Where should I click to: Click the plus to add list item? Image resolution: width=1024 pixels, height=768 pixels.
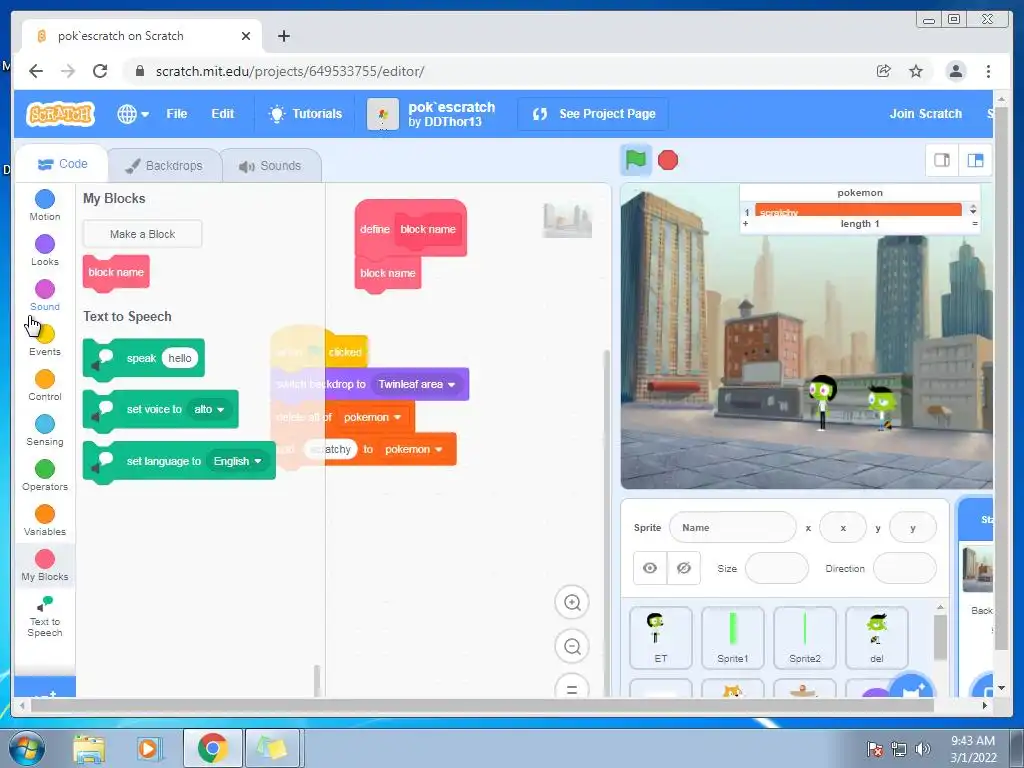pos(745,223)
